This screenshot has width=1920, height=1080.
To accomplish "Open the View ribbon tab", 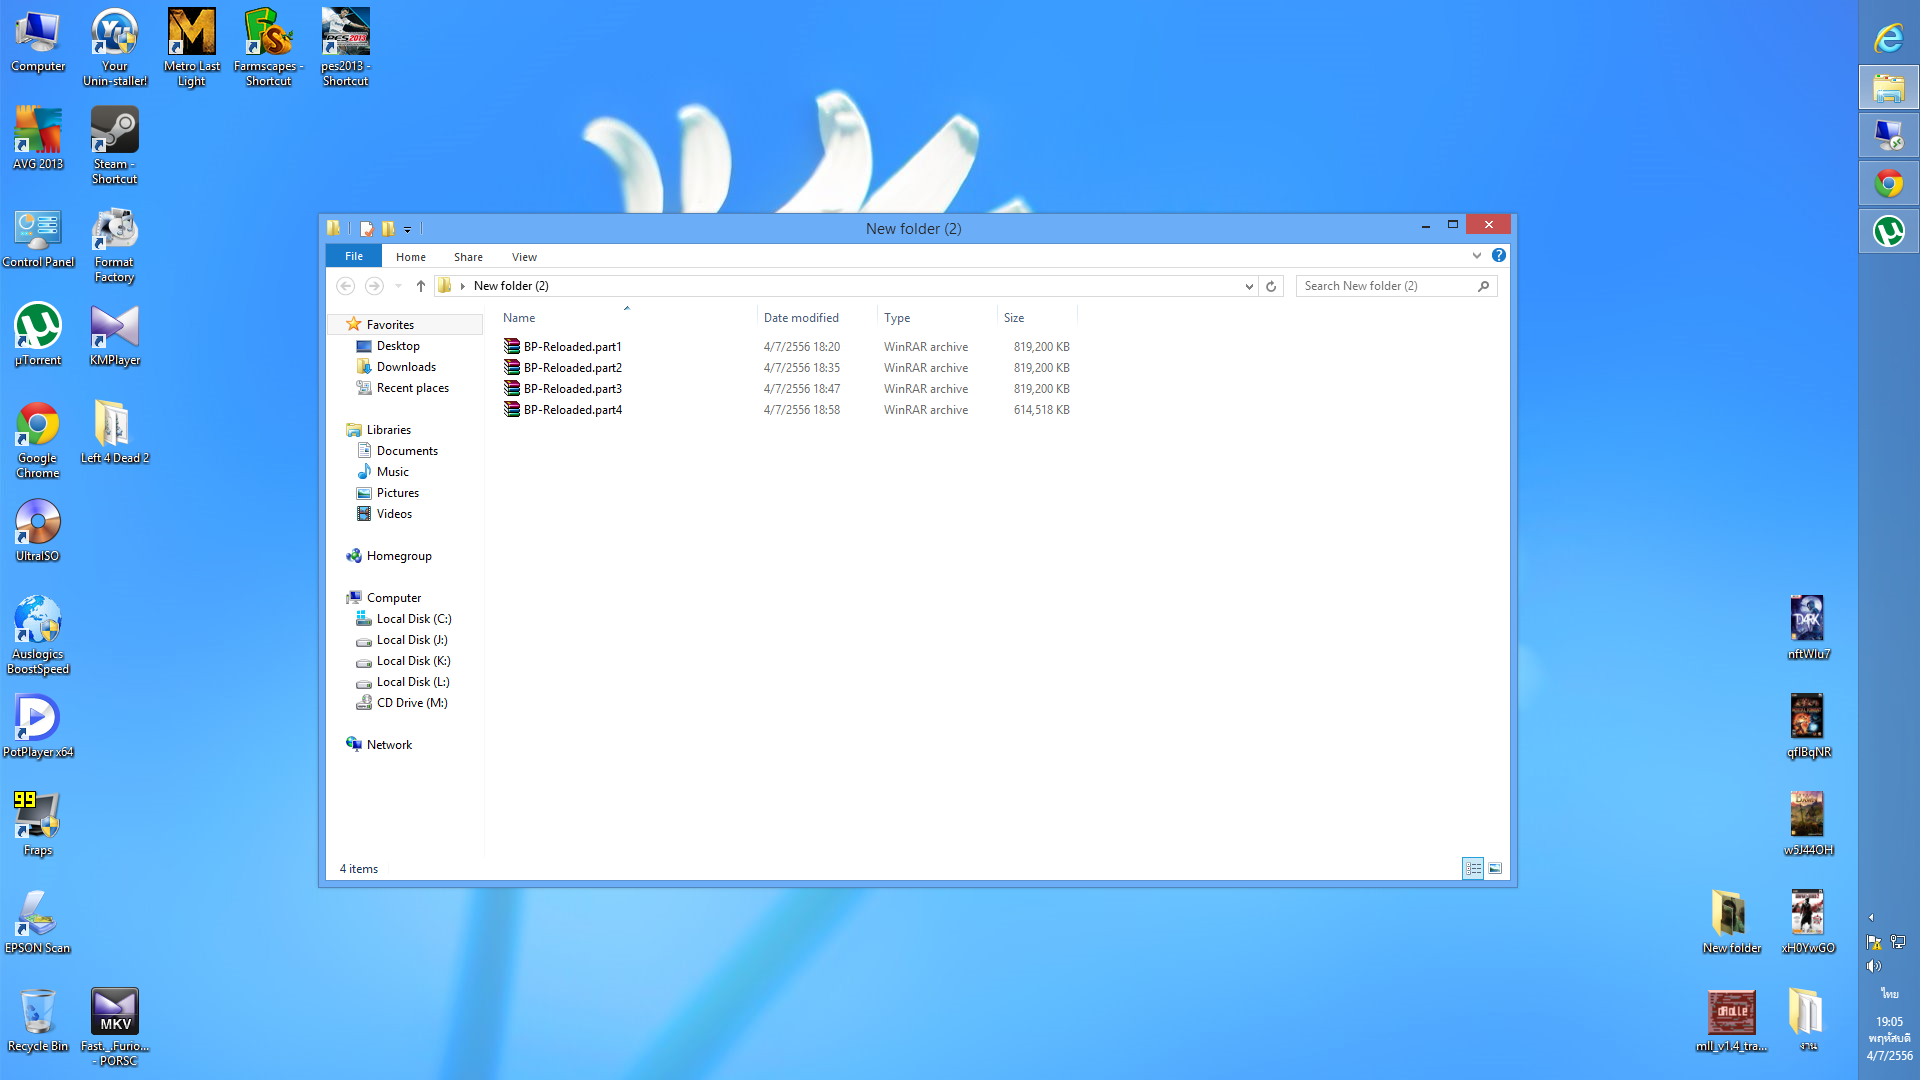I will click(524, 257).
